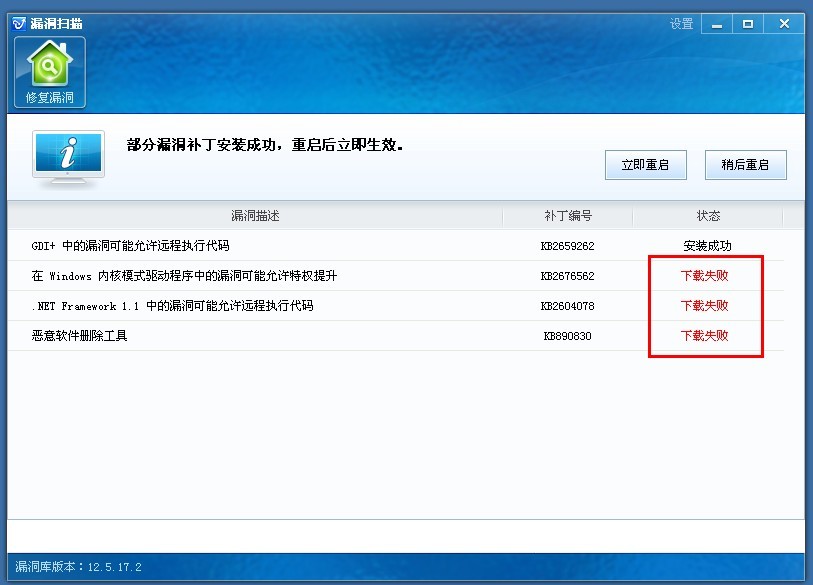The width and height of the screenshot is (813, 585).
Task: Open 设置 (Settings) in the title bar
Action: tap(682, 22)
